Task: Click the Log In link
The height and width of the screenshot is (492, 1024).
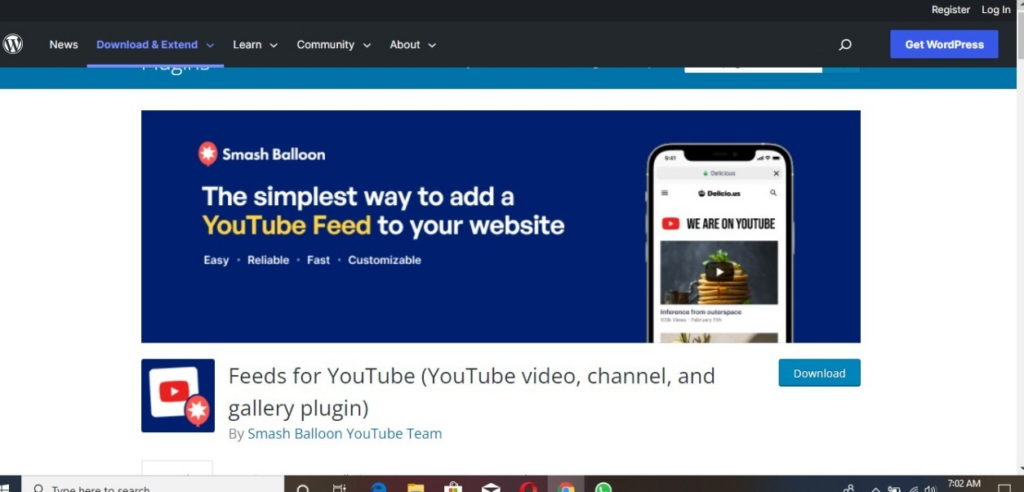Action: (995, 9)
